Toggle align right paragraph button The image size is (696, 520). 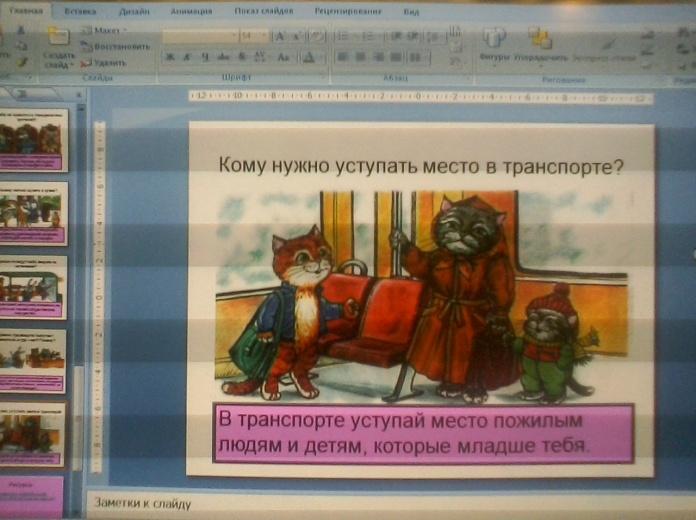tap(378, 57)
